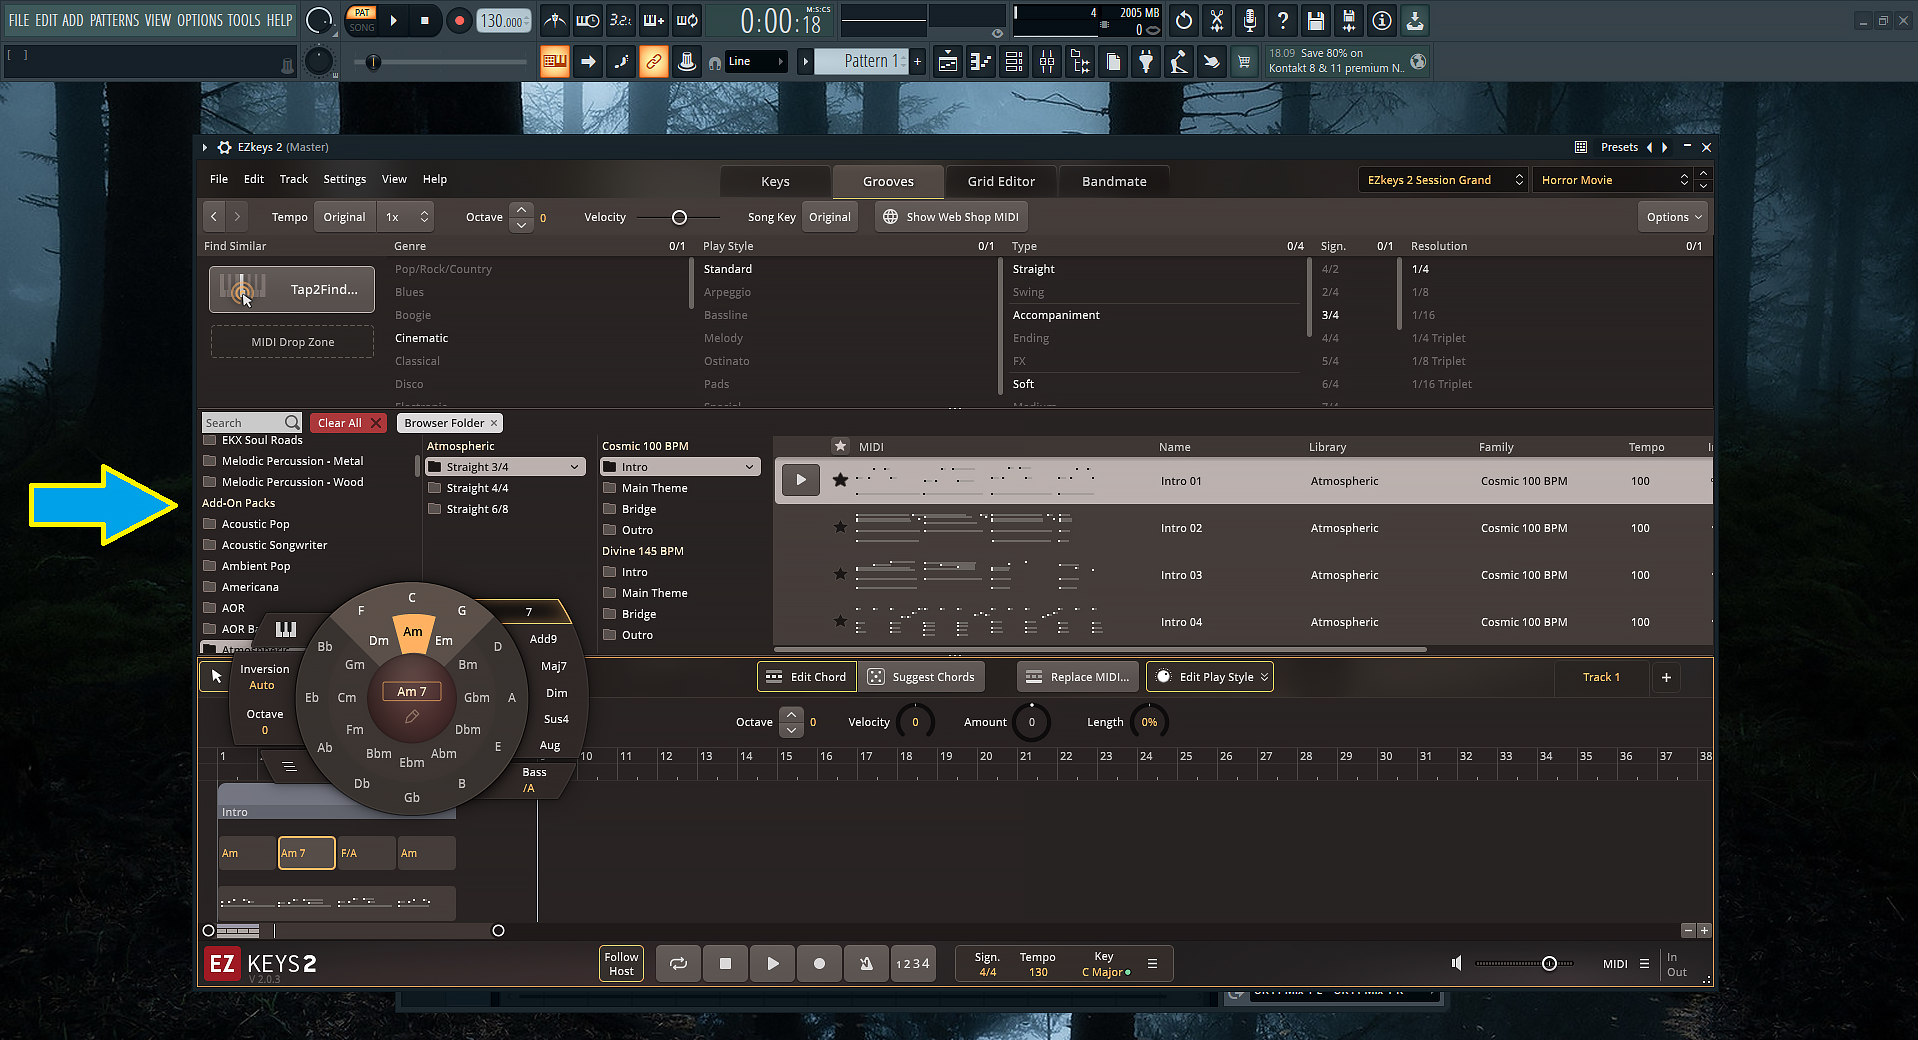
Task: Click the FL Studio metronome icon
Action: [x=555, y=20]
